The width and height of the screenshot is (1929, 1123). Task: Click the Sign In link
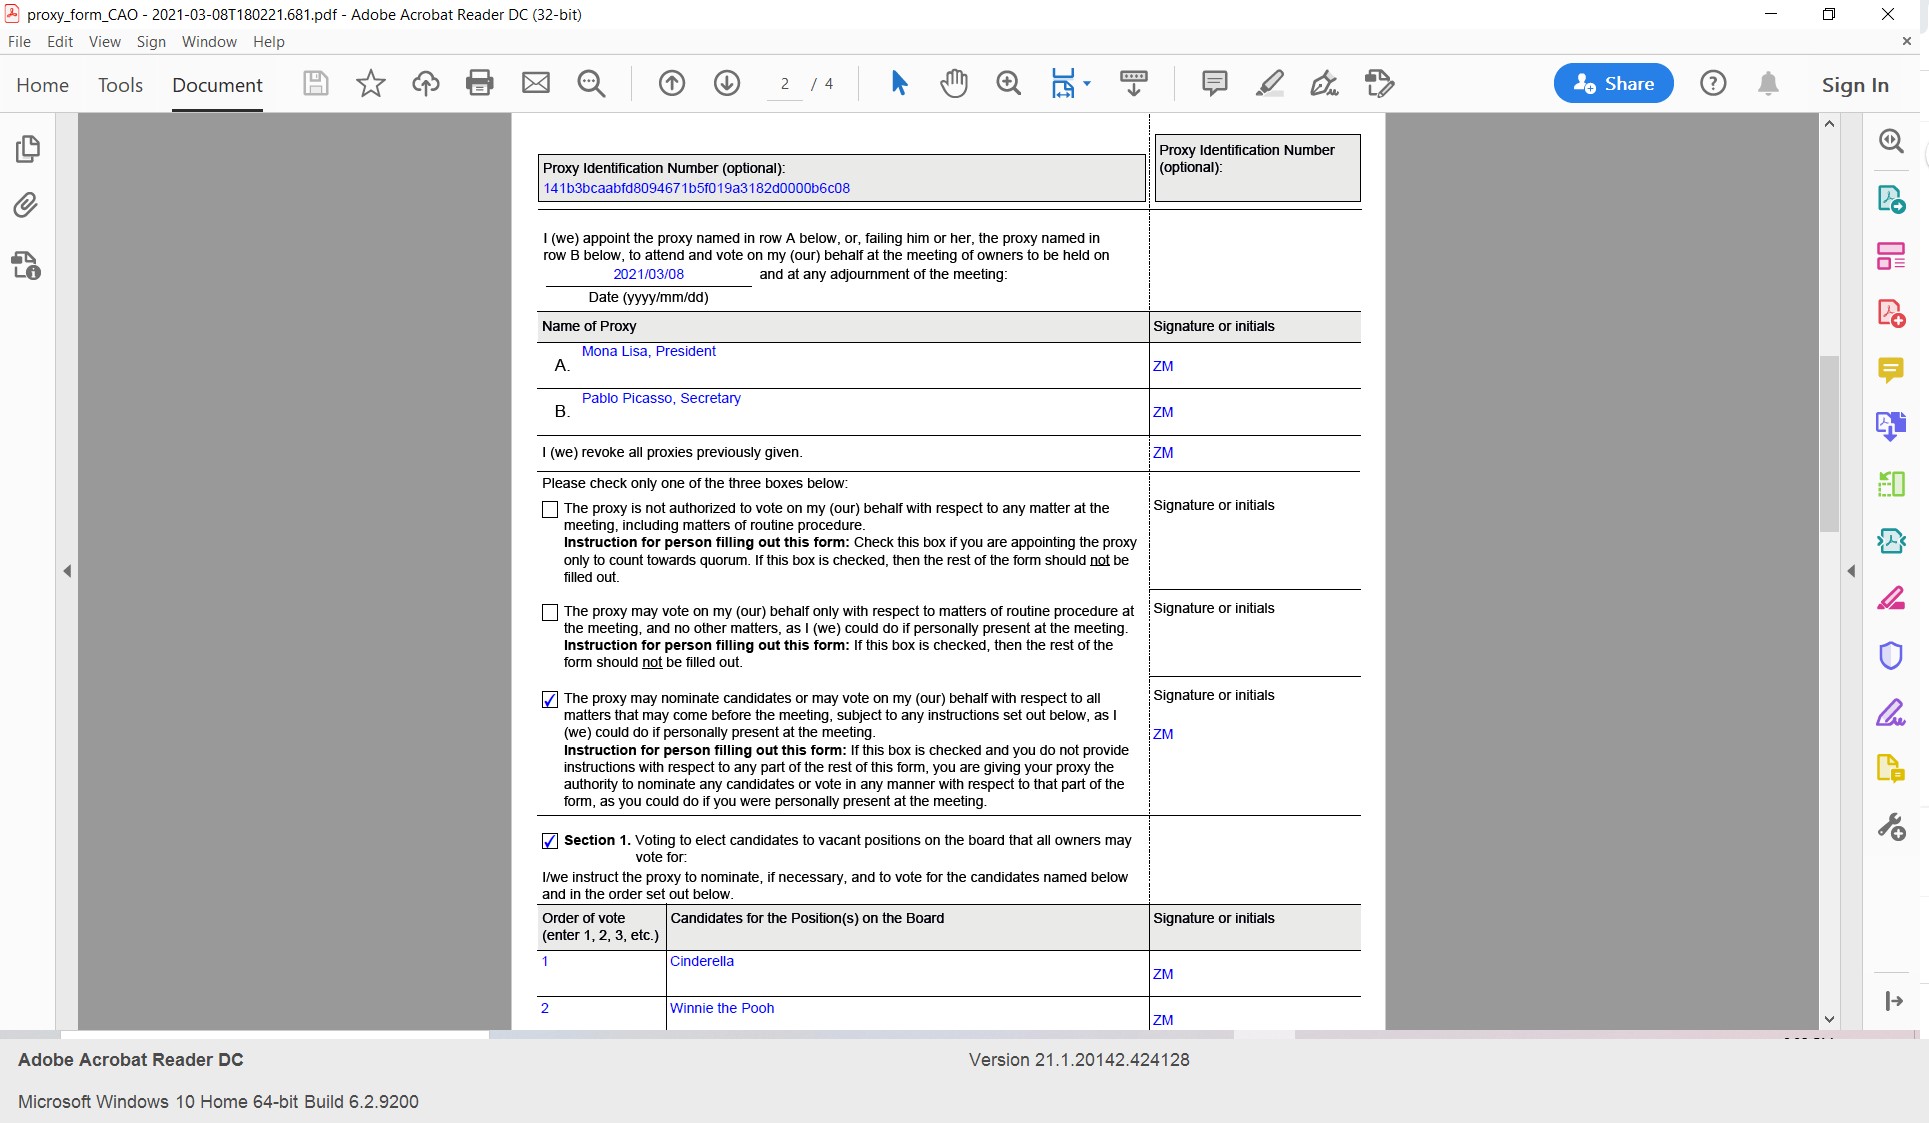click(x=1855, y=85)
